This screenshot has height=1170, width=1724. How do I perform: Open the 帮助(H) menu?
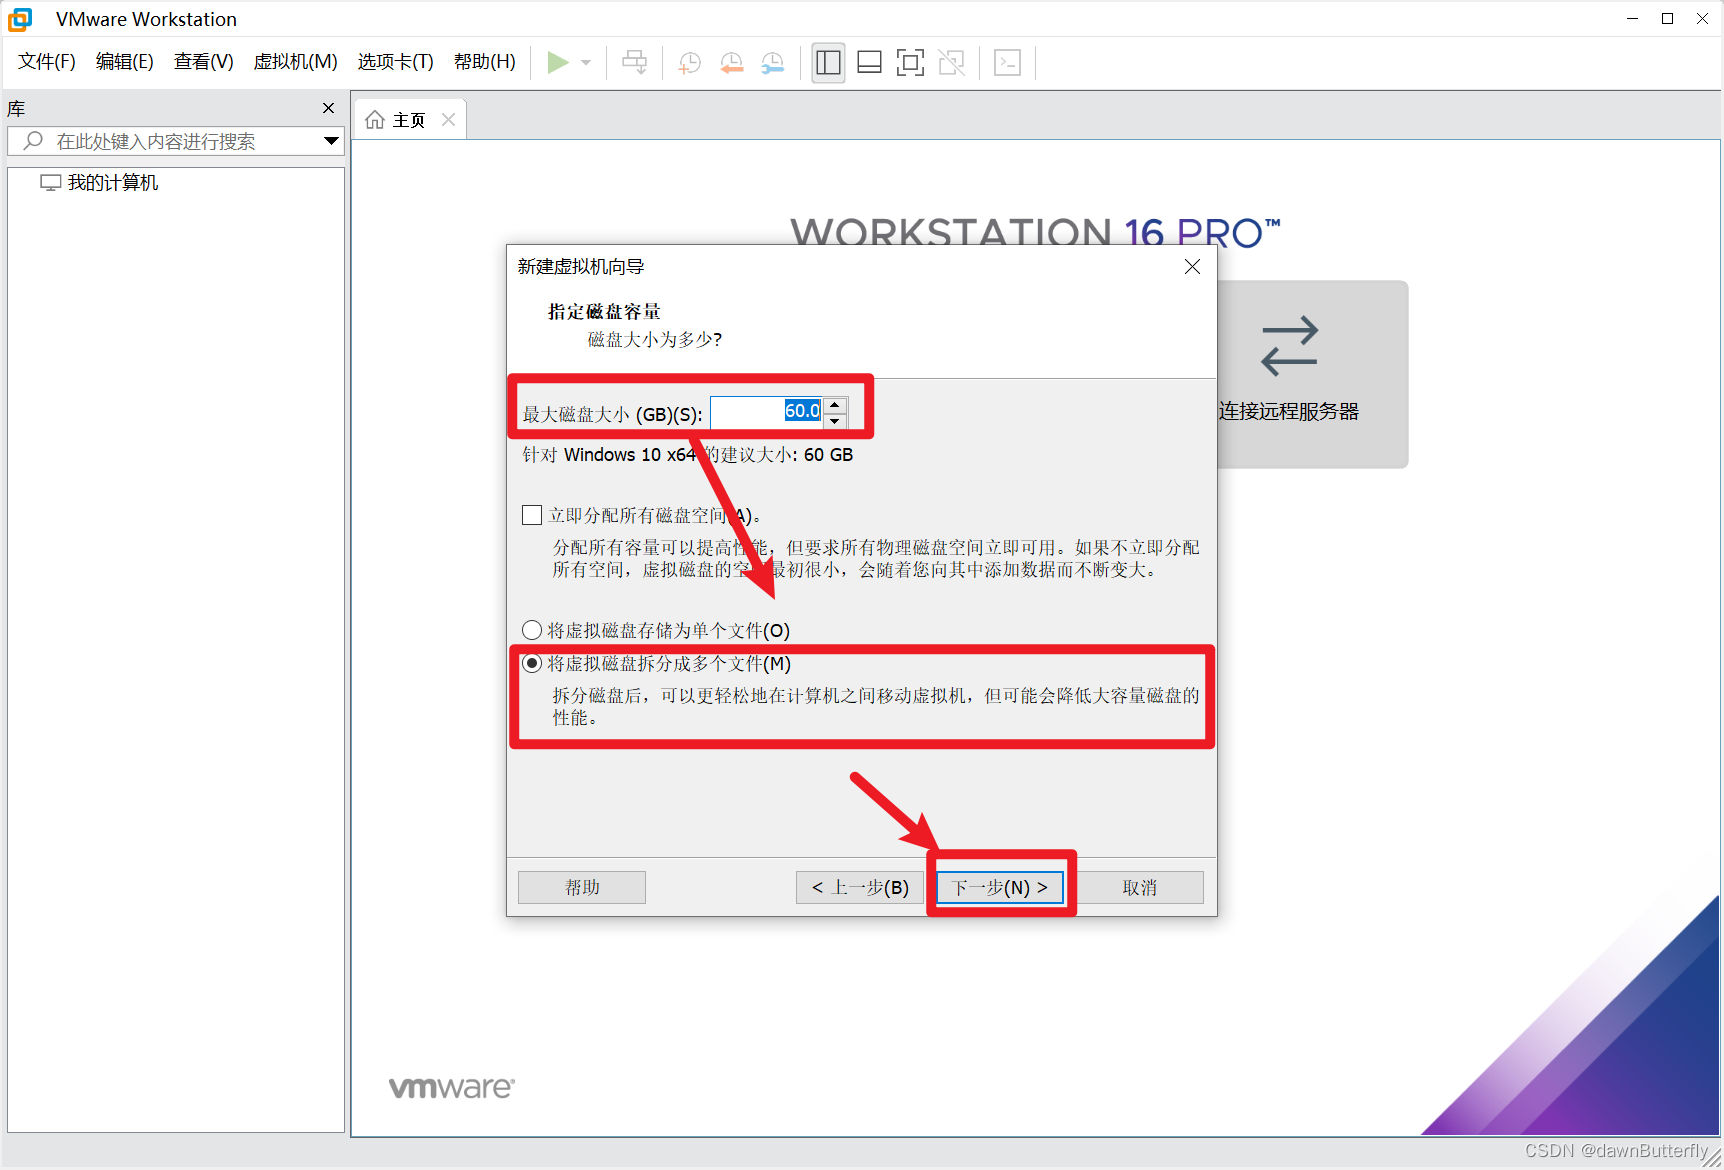click(485, 62)
